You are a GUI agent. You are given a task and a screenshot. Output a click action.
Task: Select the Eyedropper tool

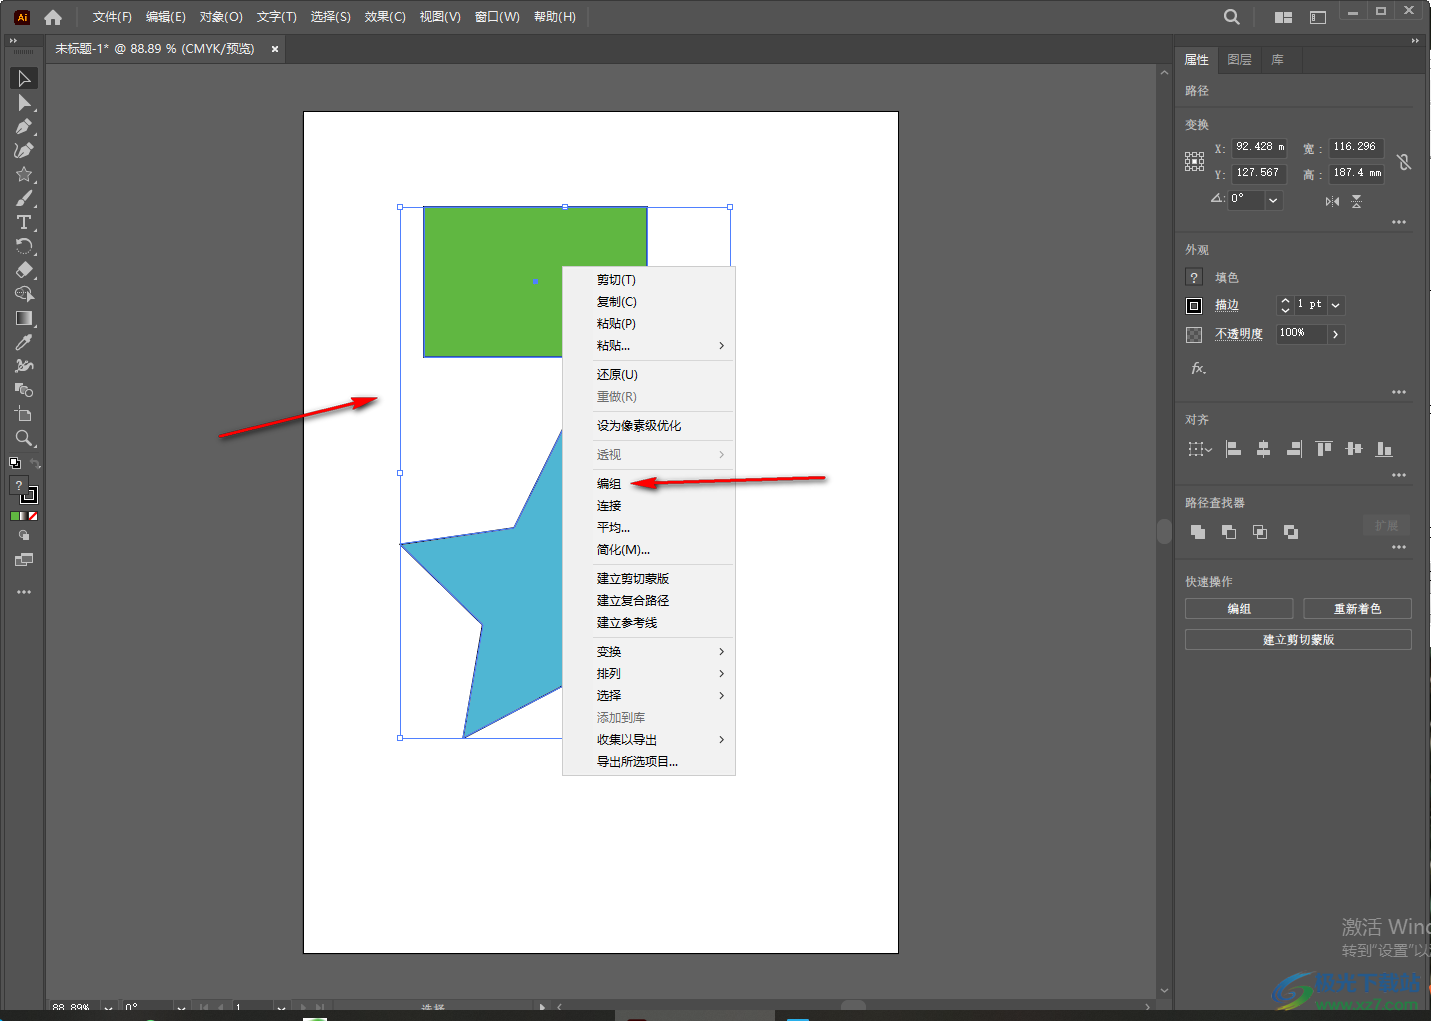pos(24,343)
